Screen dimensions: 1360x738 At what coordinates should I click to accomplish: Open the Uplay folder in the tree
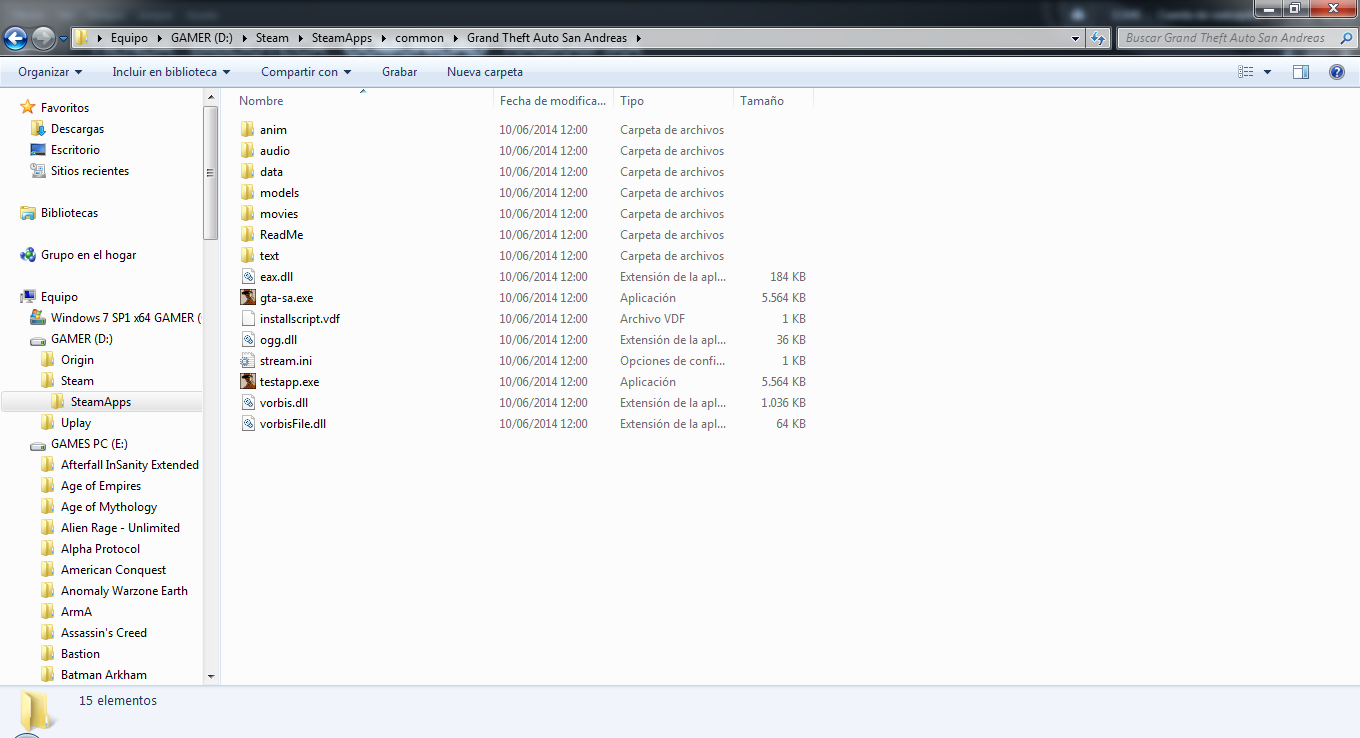click(76, 423)
